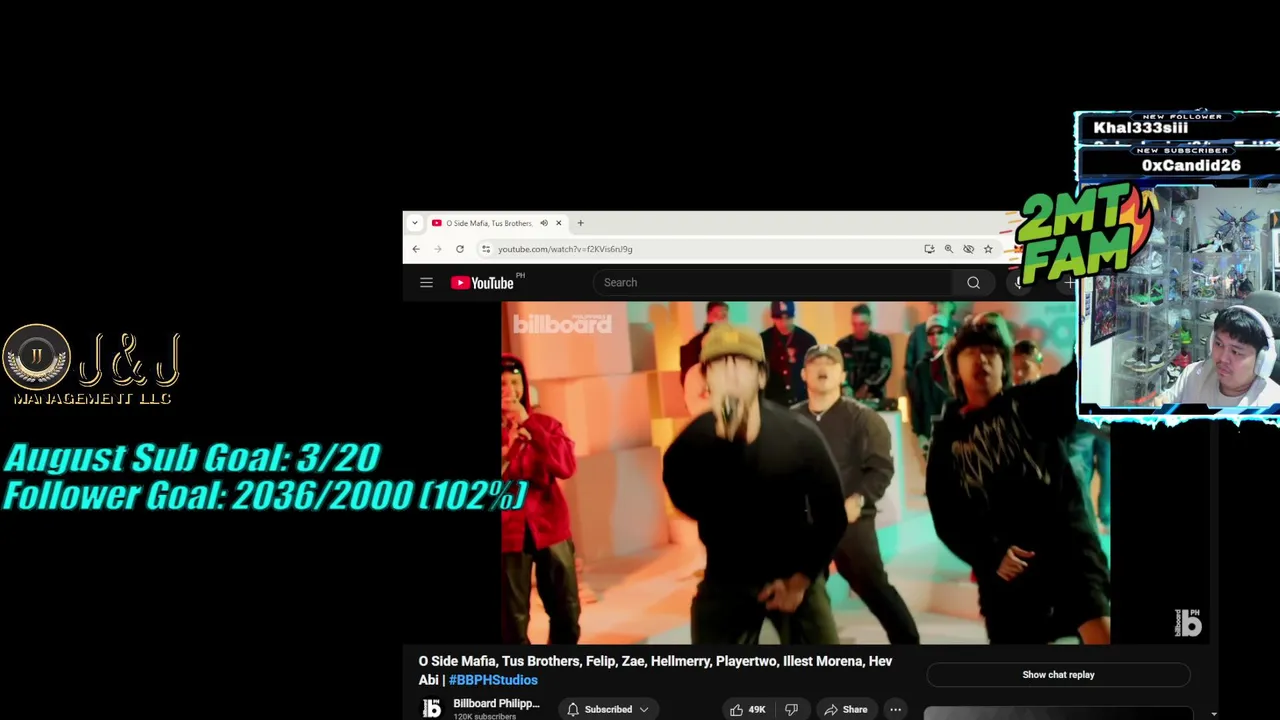Open the Billboard Philipp... channel name link
This screenshot has width=1280, height=720.
pyautogui.click(x=496, y=704)
